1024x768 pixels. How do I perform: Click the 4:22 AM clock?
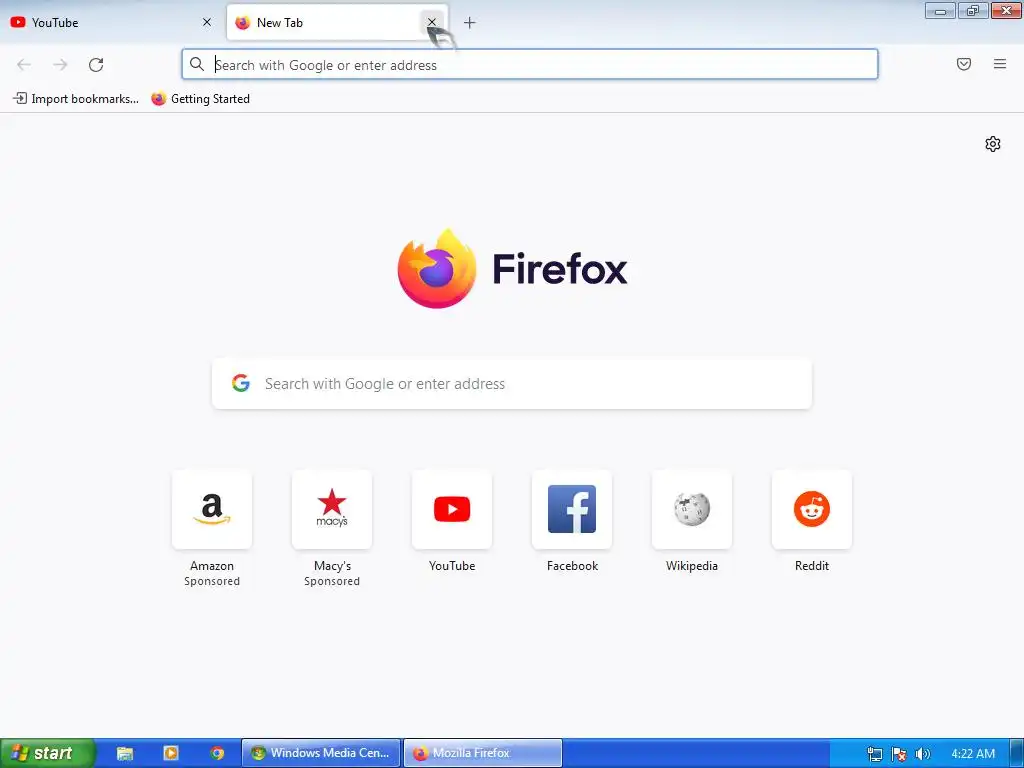[x=973, y=754]
